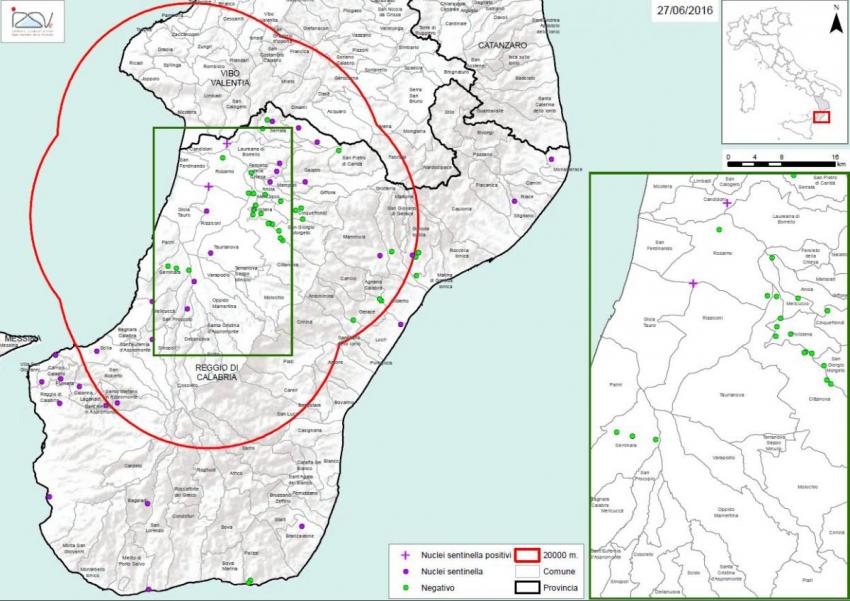Click the red rectangle on Italy overview map
The image size is (850, 601).
click(x=822, y=117)
